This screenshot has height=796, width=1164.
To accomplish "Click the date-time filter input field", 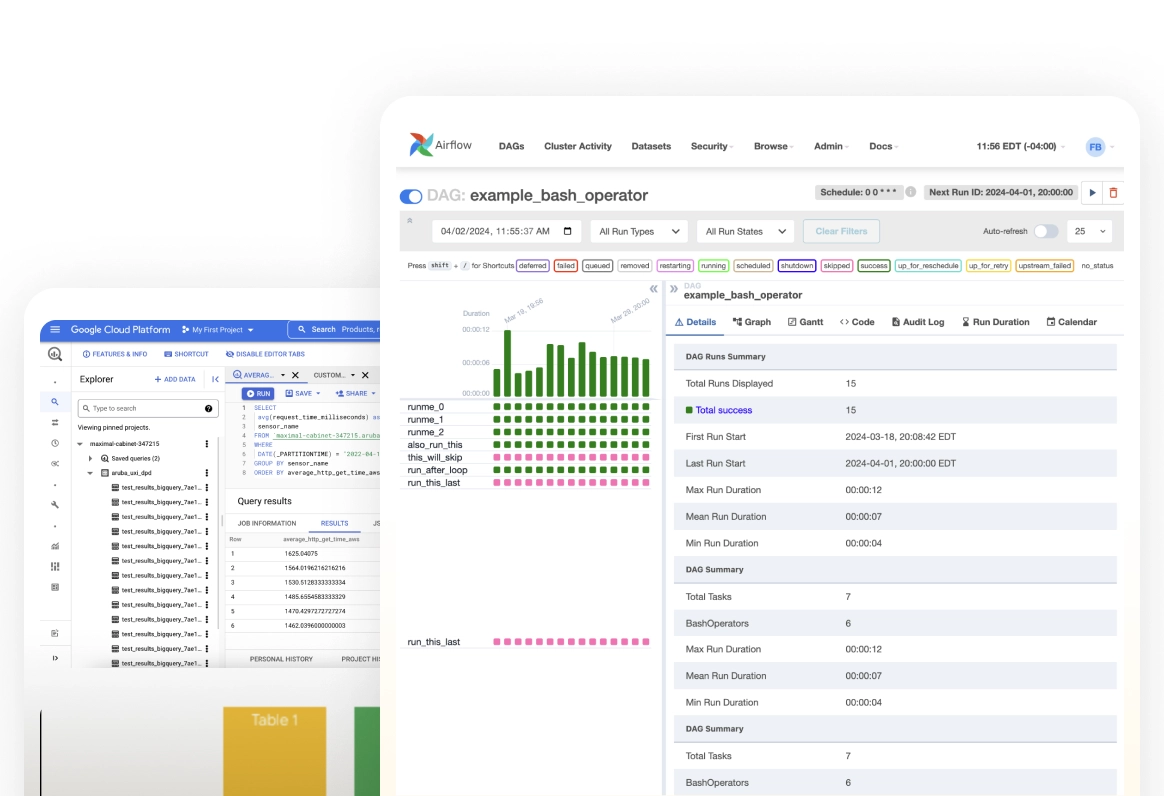I will (x=506, y=232).
